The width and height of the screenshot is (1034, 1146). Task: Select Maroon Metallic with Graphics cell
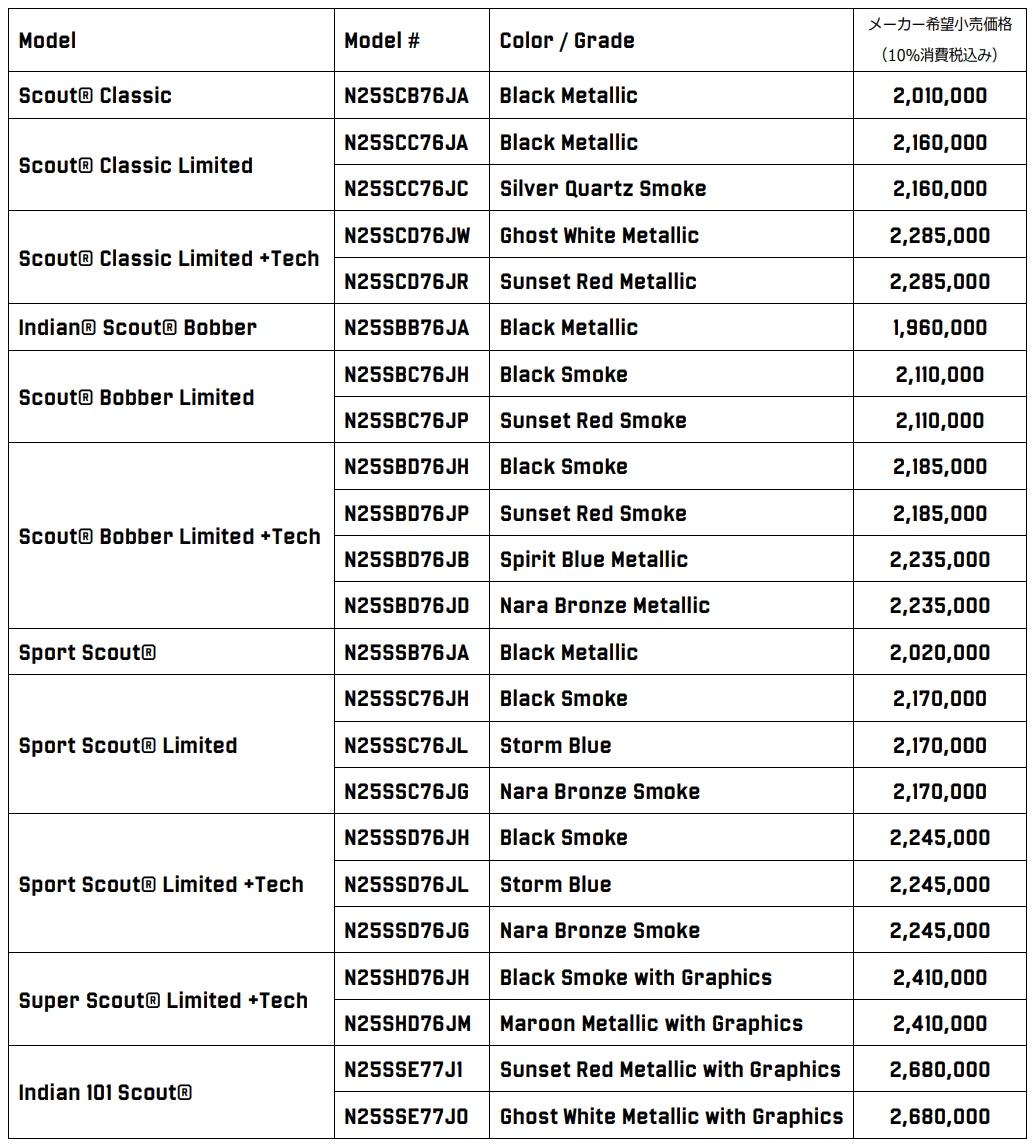coord(671,1023)
